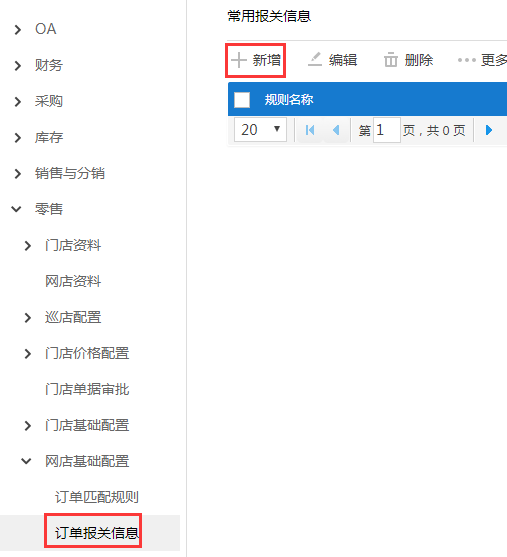Go to next page arrow icon

click(489, 130)
